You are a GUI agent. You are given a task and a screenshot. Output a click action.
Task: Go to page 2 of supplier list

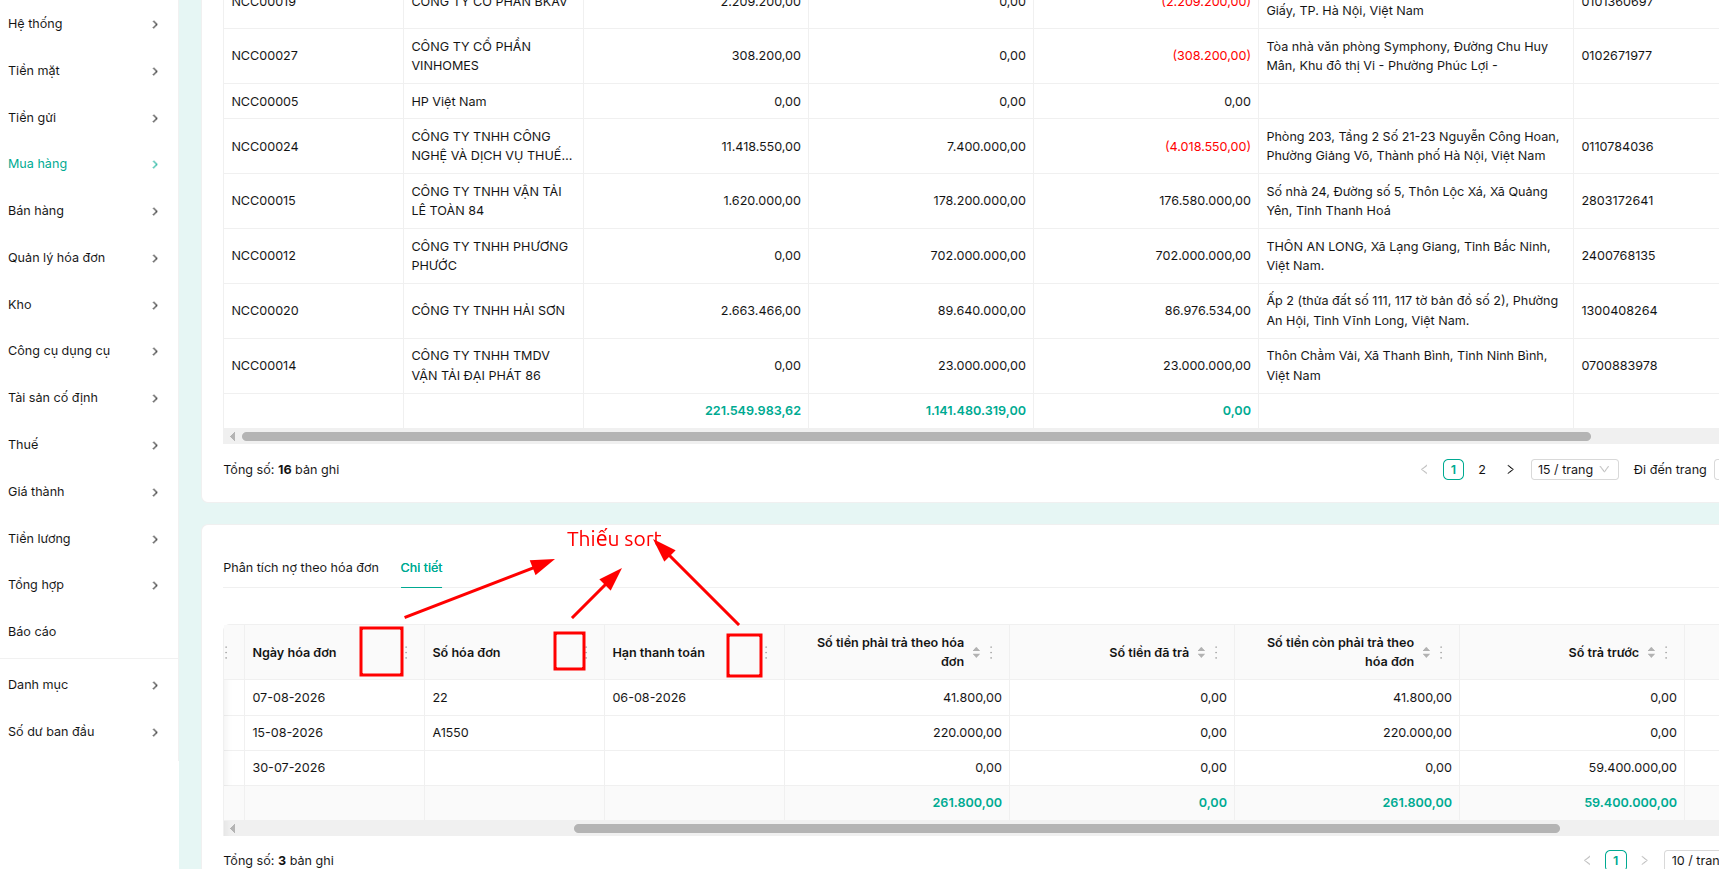click(x=1482, y=470)
